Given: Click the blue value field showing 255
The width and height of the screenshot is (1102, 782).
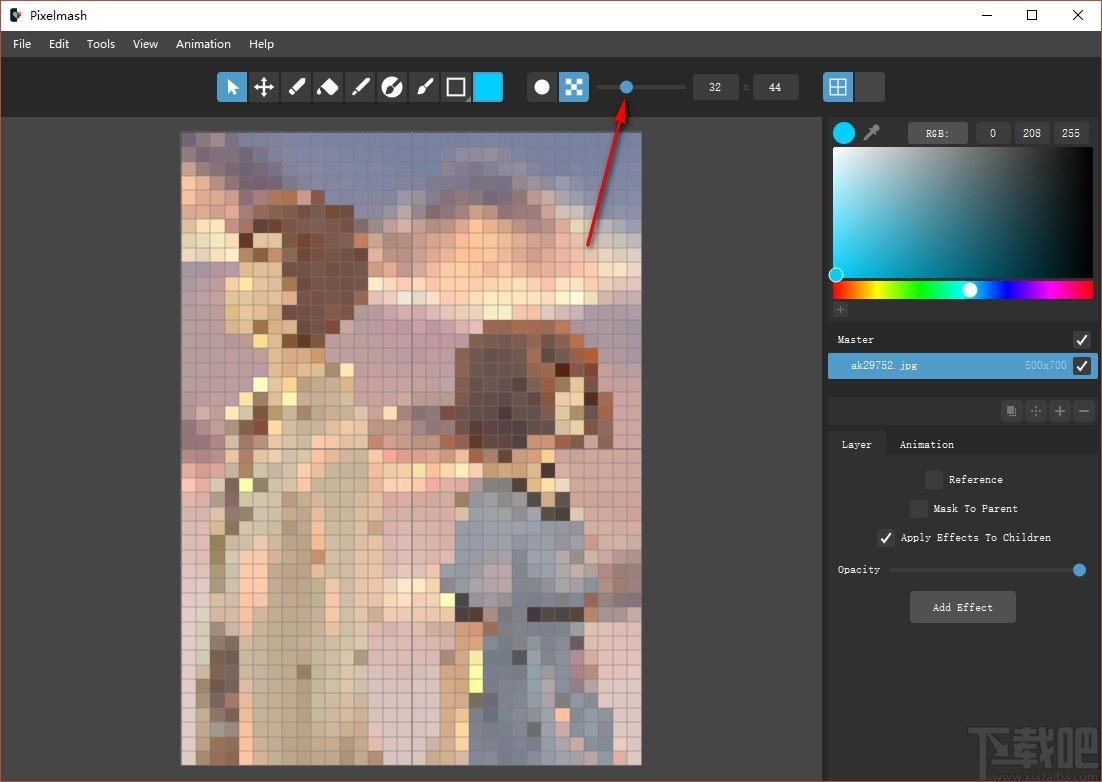Looking at the screenshot, I should tap(1071, 133).
